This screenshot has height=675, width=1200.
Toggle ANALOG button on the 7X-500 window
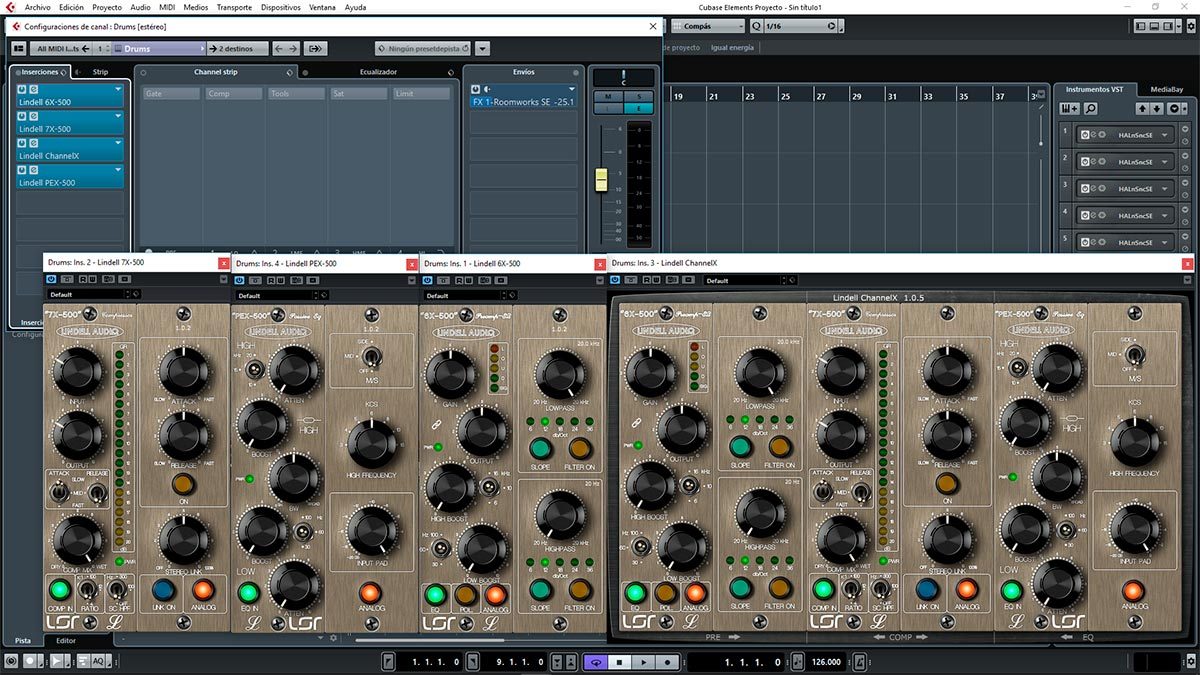point(204,589)
